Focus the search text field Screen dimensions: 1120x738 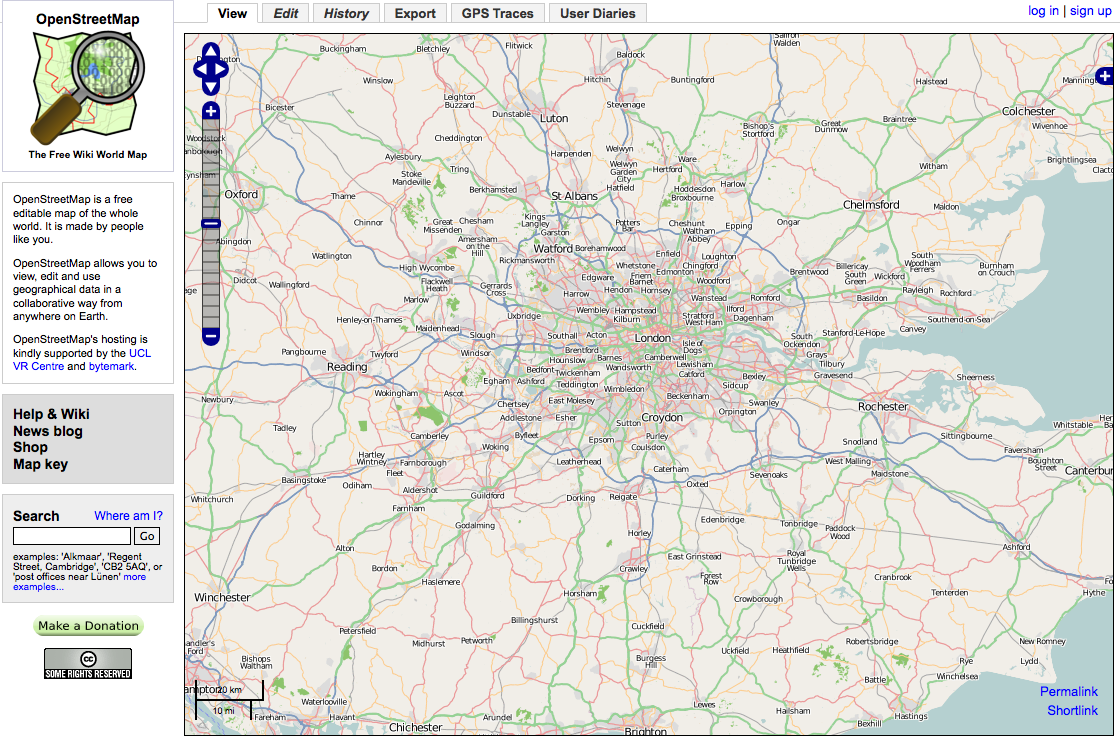click(72, 536)
